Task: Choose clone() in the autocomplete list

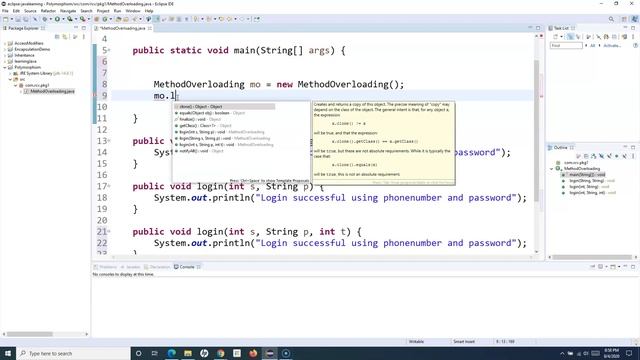Action: [x=224, y=107]
